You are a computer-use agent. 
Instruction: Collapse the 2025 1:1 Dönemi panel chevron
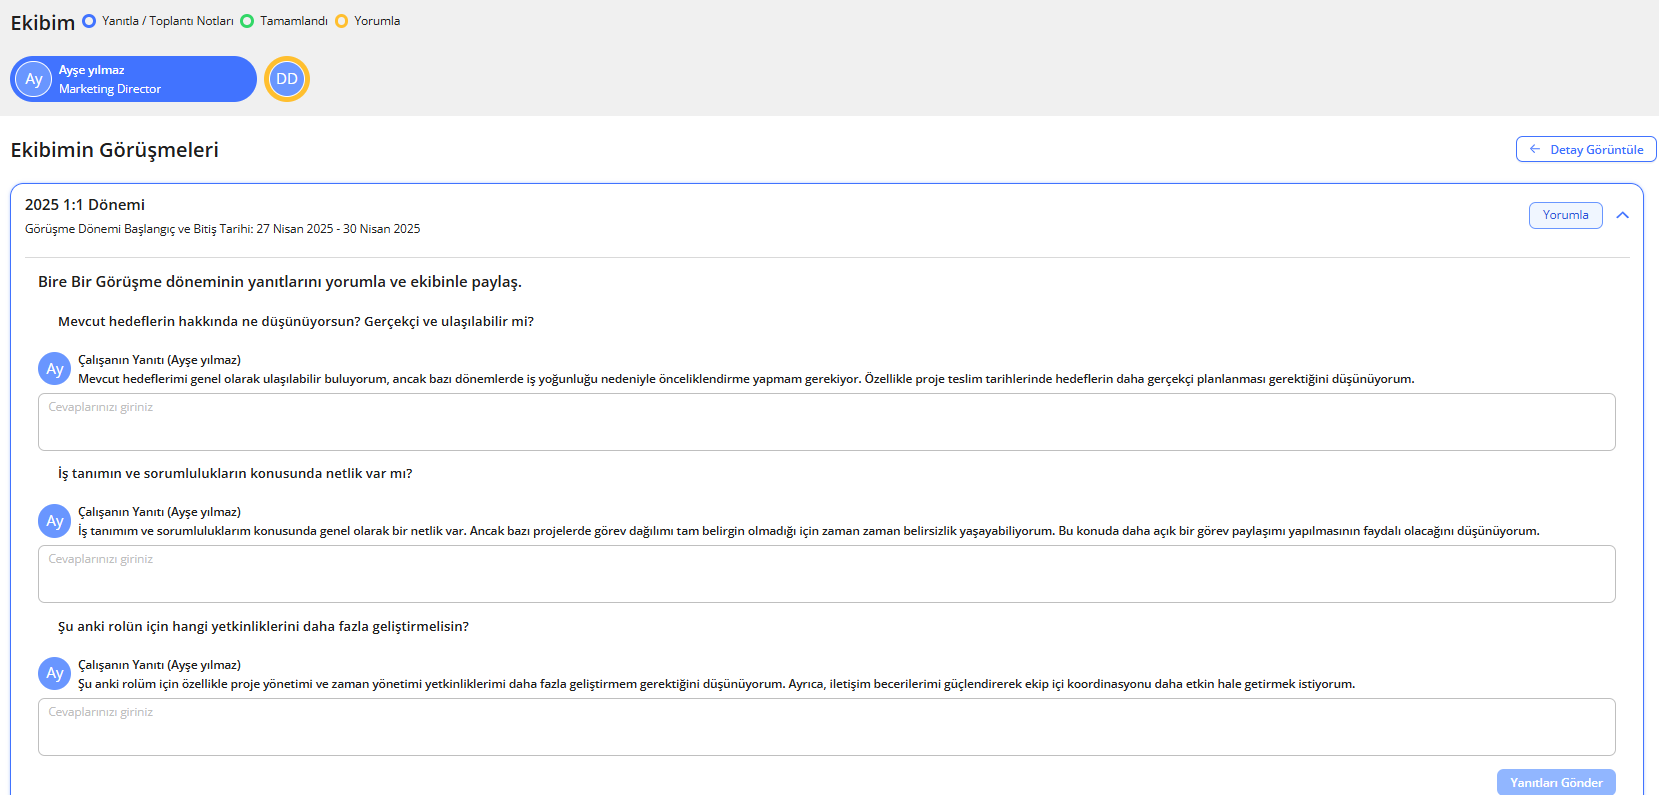point(1622,215)
